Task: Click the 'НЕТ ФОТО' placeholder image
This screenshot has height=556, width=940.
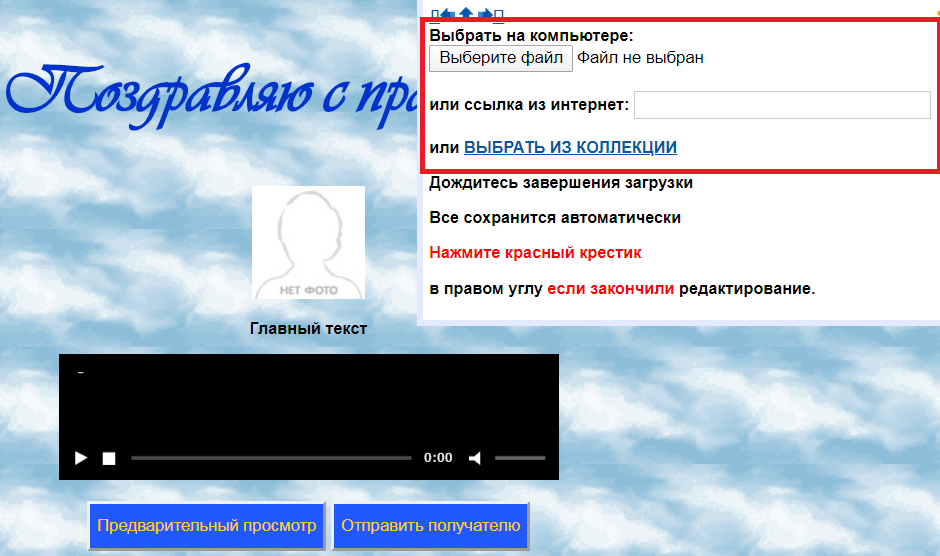Action: coord(308,243)
